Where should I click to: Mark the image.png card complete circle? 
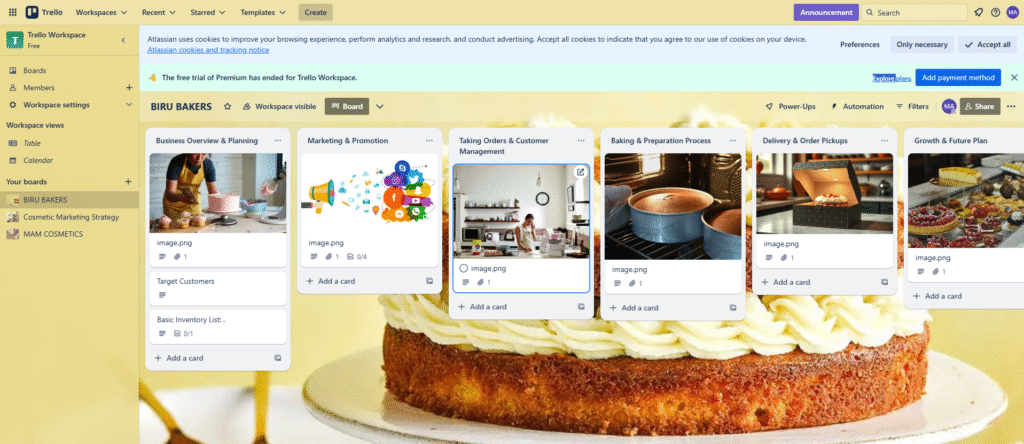coord(463,268)
